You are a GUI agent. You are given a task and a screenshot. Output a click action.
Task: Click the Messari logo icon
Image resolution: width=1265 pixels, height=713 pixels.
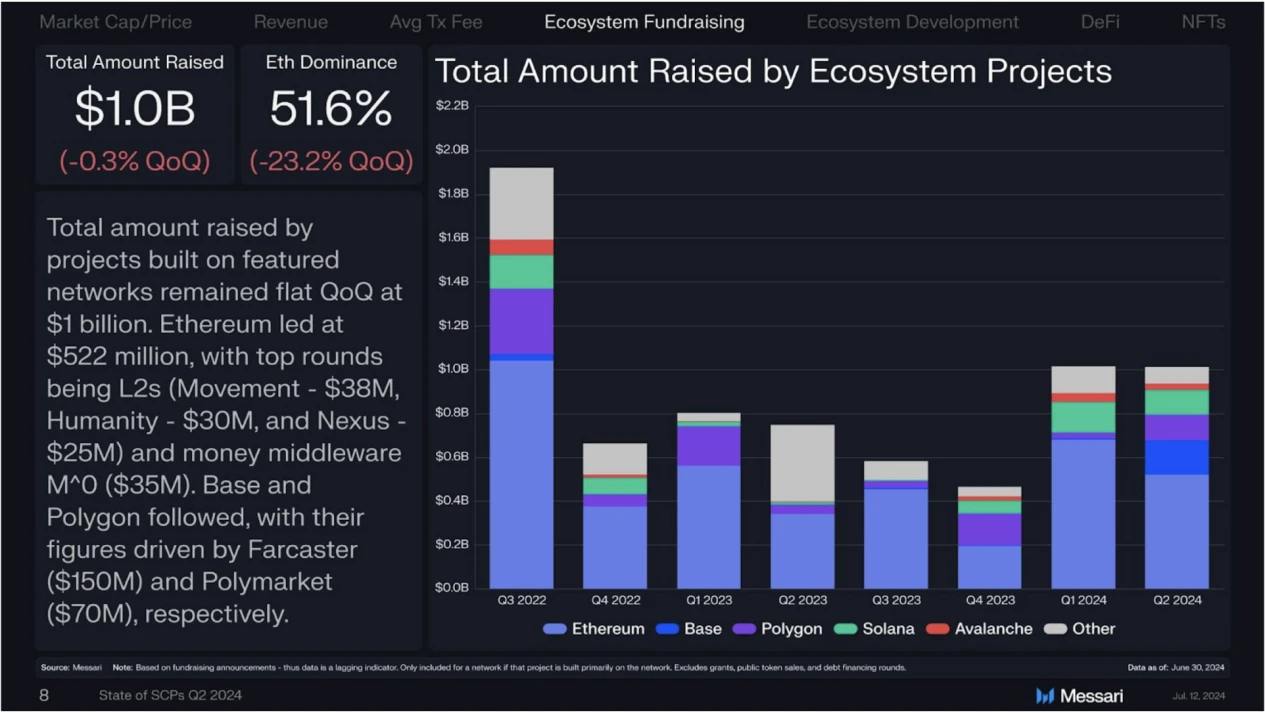coord(1045,696)
